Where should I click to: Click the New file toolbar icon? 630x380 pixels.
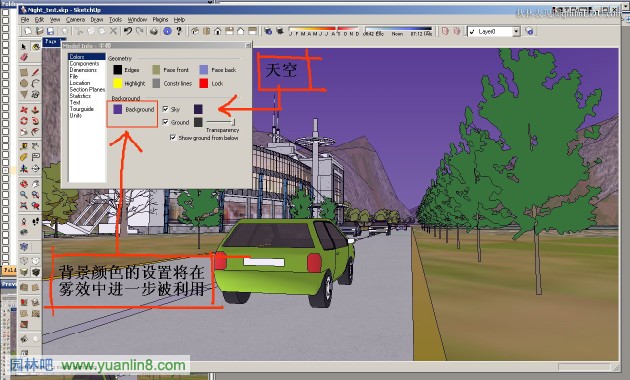pos(28,31)
